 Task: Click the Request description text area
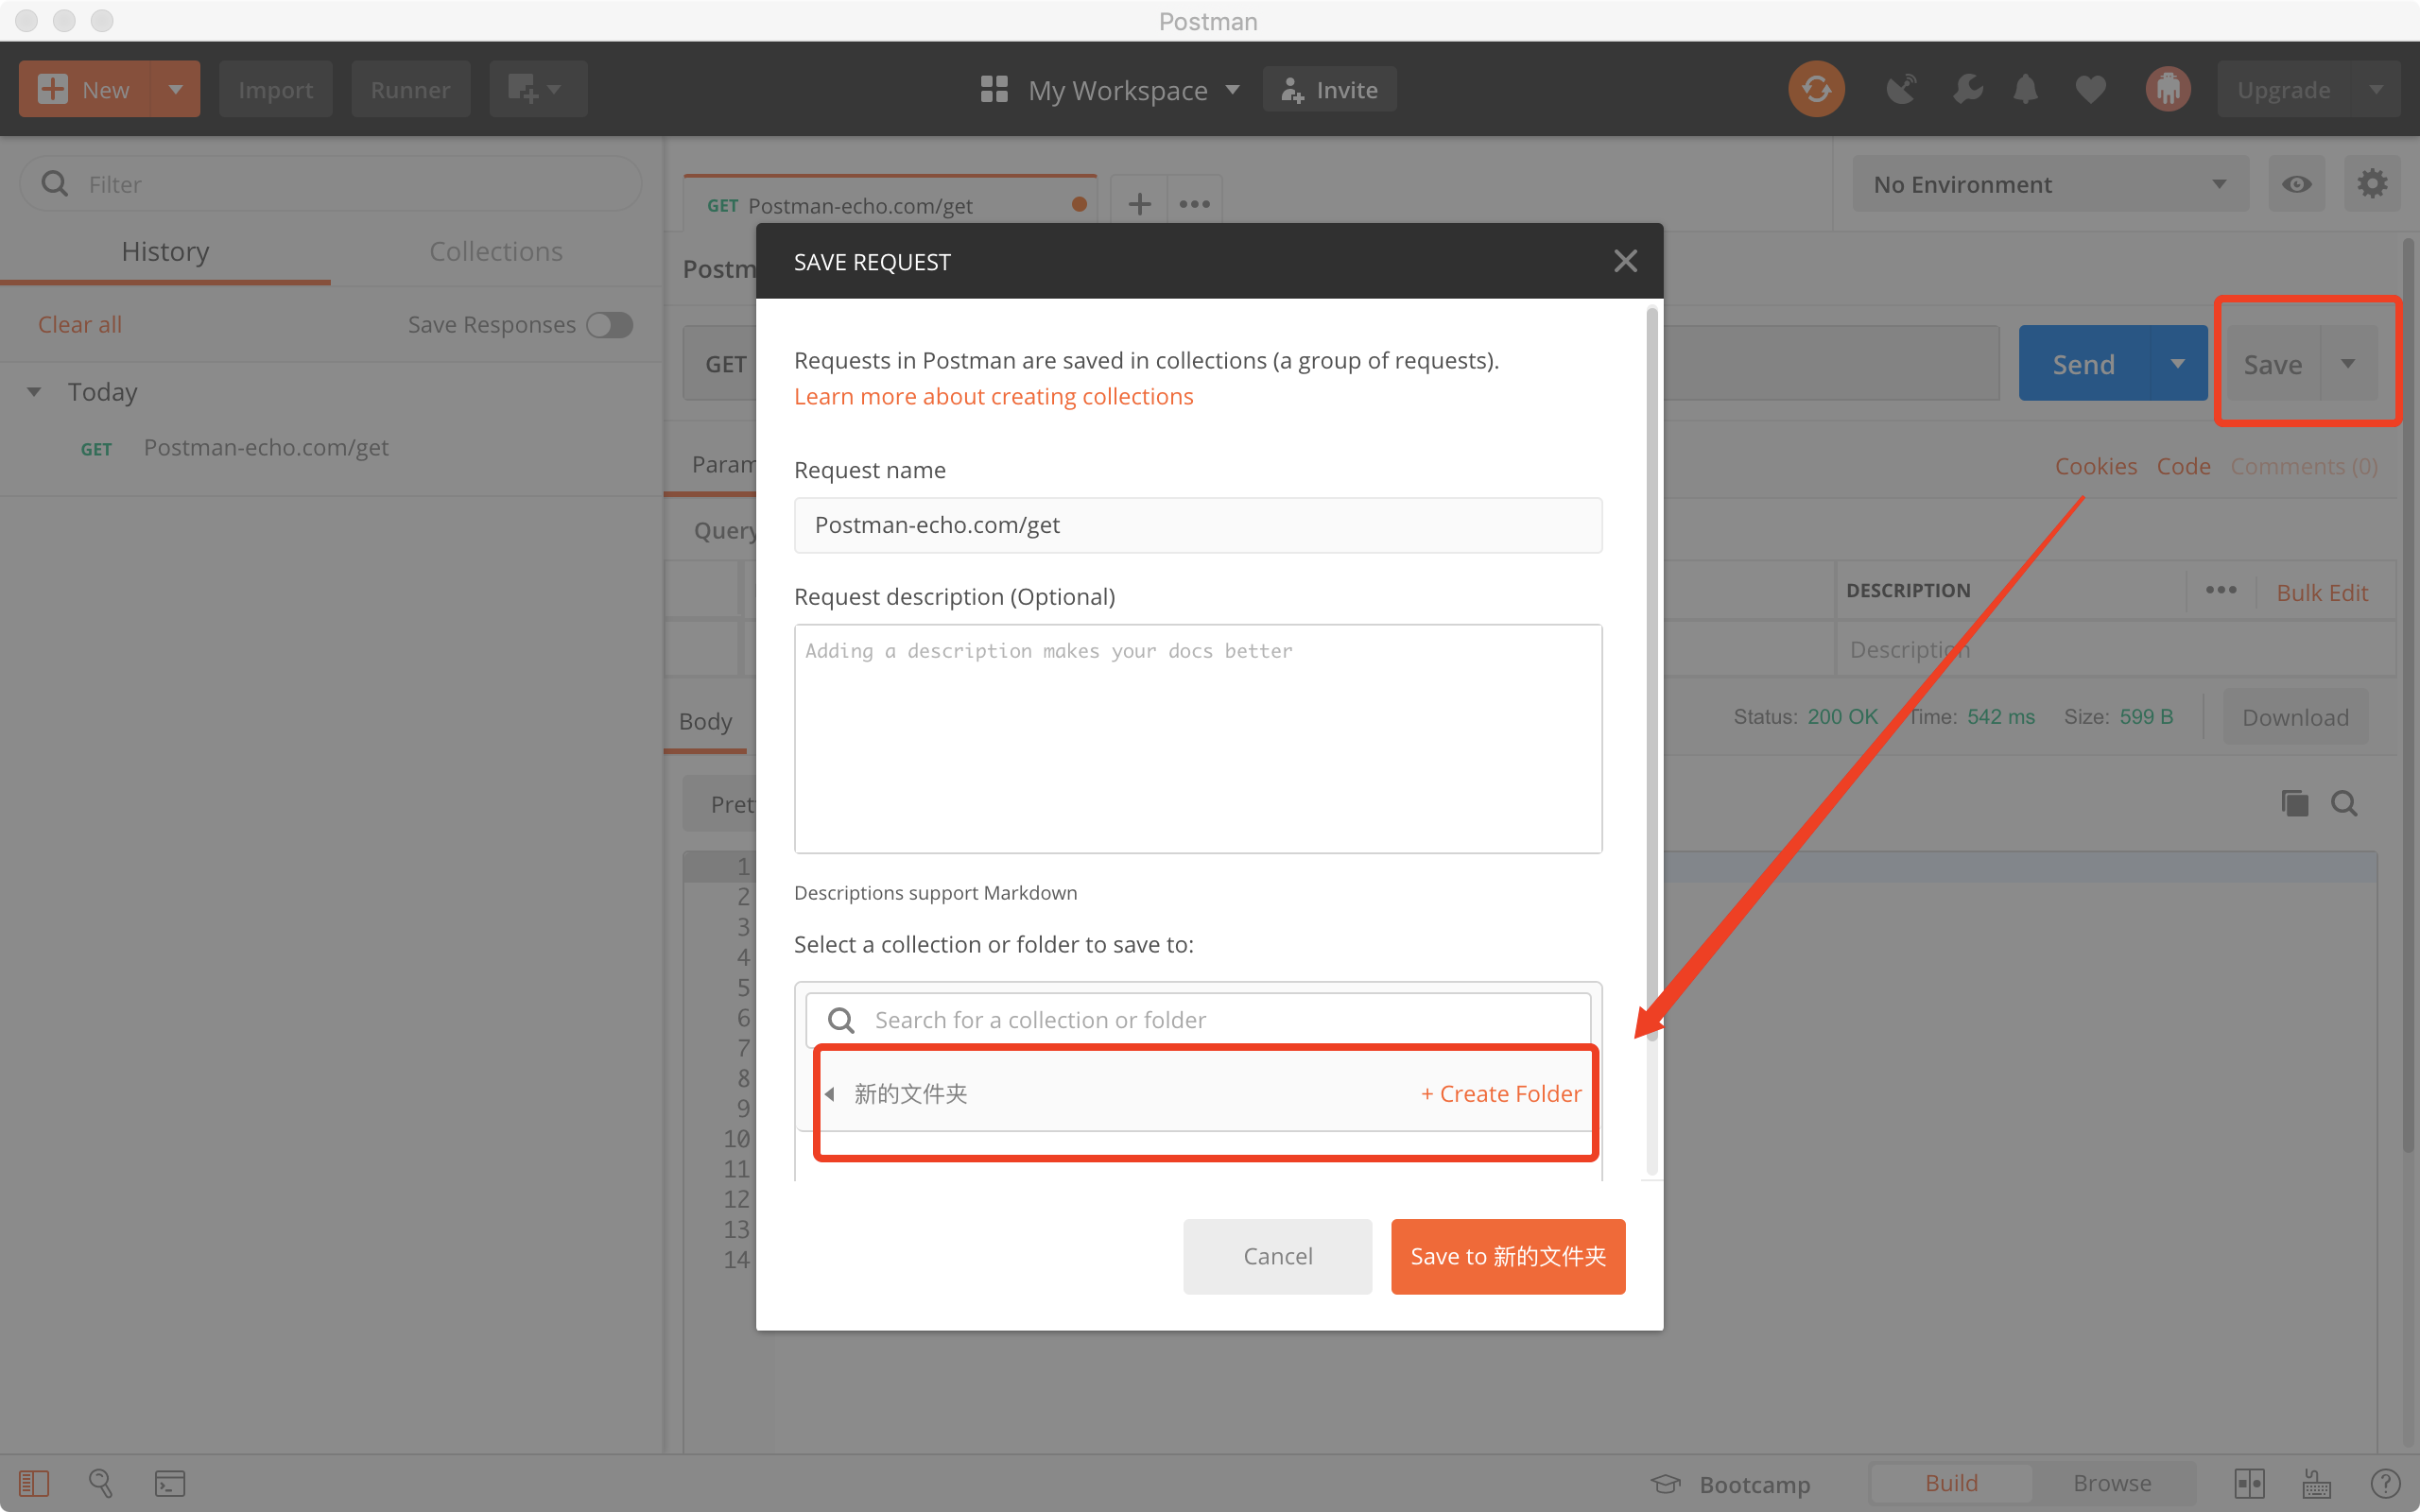(1198, 739)
